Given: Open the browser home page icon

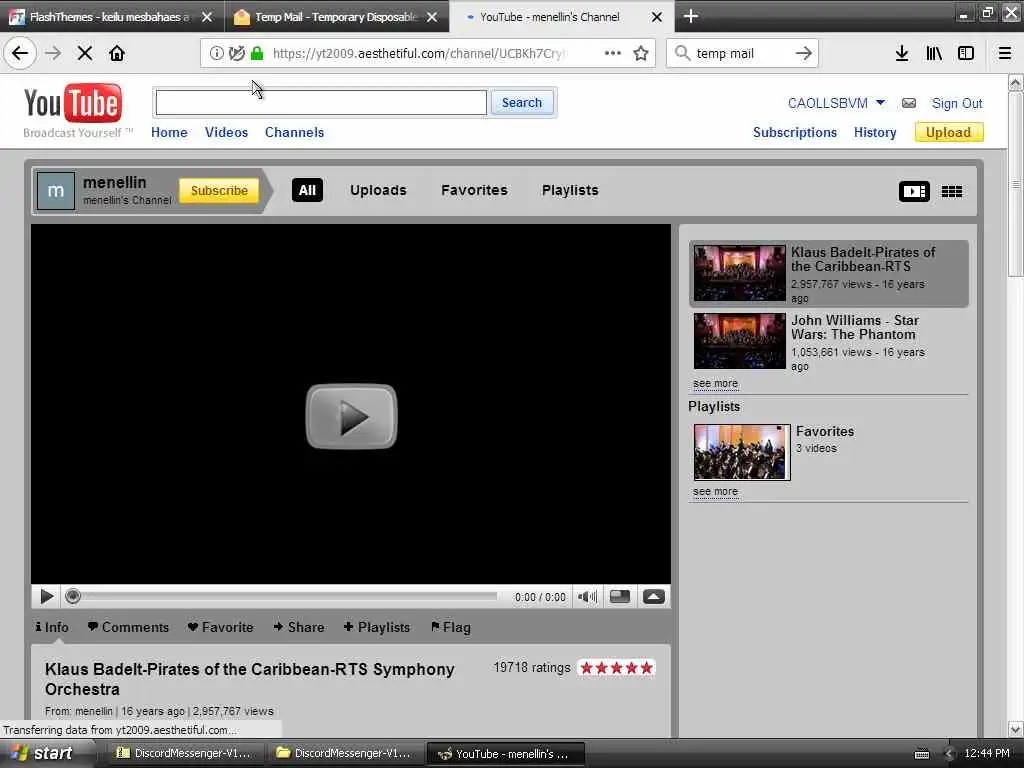Looking at the screenshot, I should tap(117, 53).
